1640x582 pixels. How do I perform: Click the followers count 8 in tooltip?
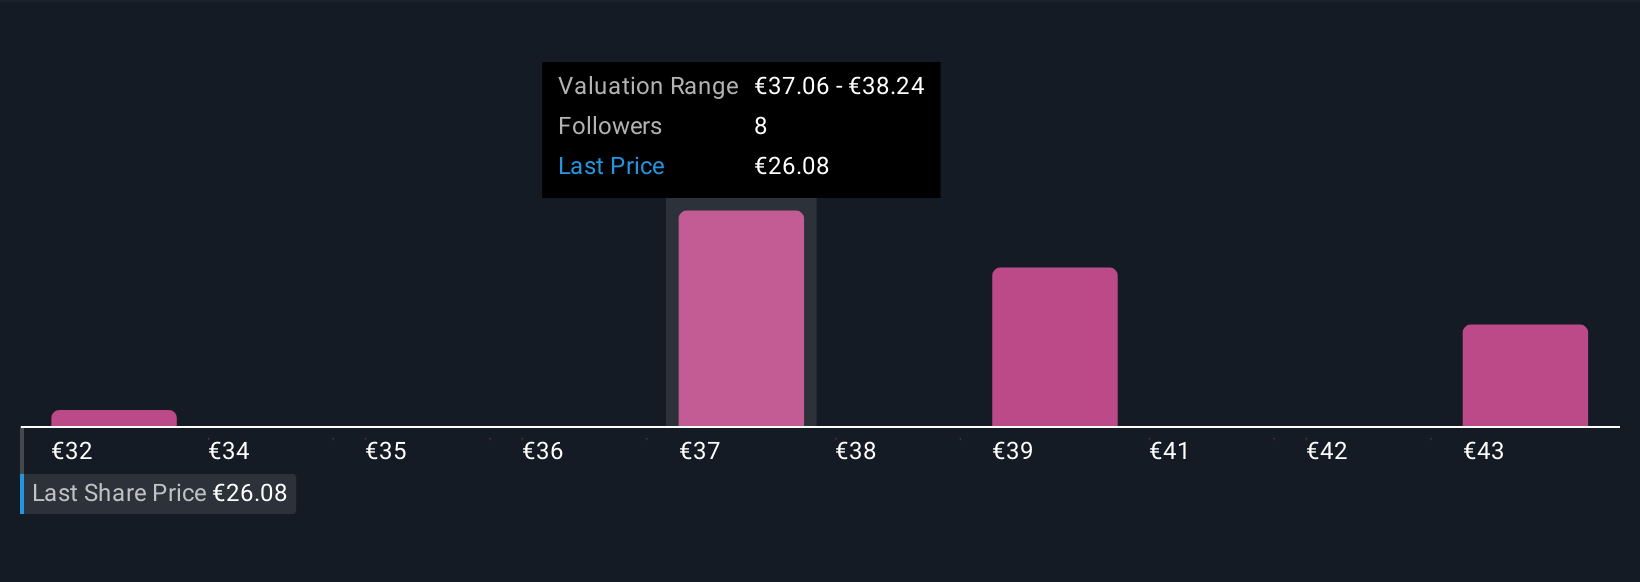point(761,126)
